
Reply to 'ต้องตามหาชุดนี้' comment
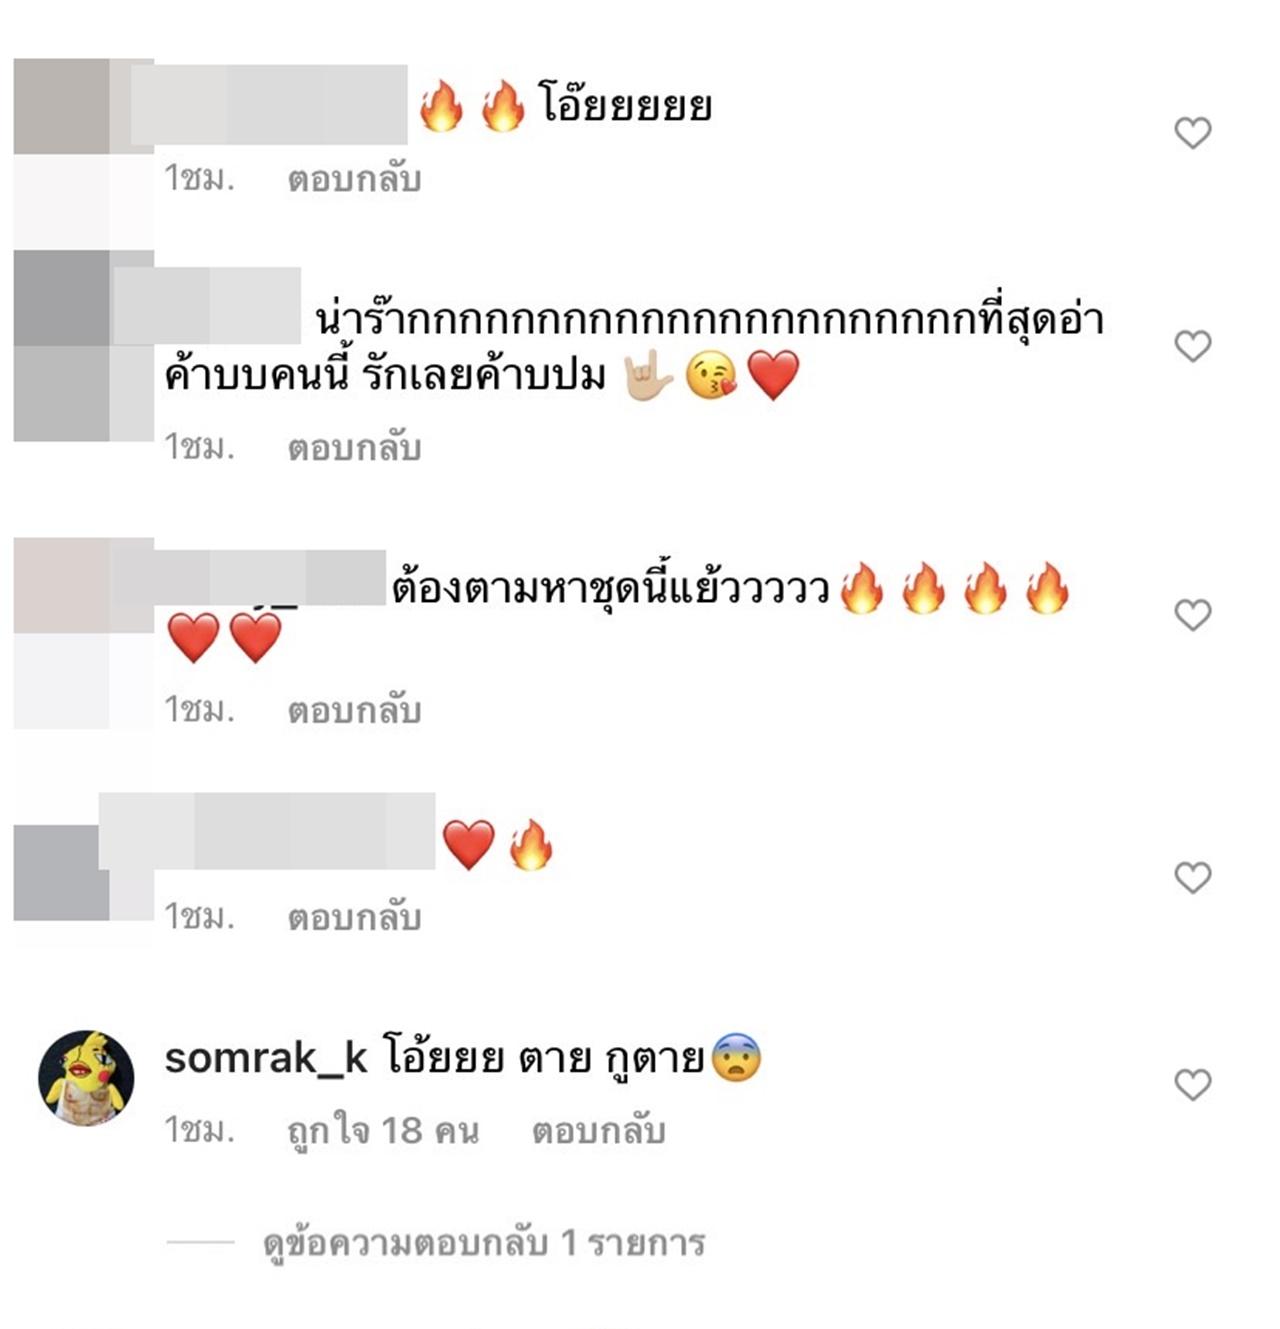tap(354, 710)
